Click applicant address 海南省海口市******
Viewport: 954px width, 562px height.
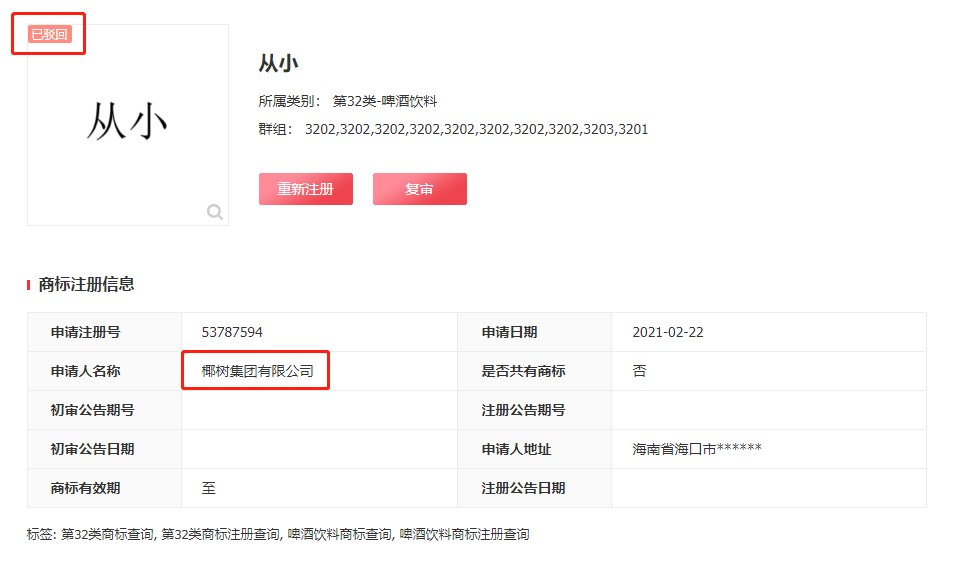(697, 449)
